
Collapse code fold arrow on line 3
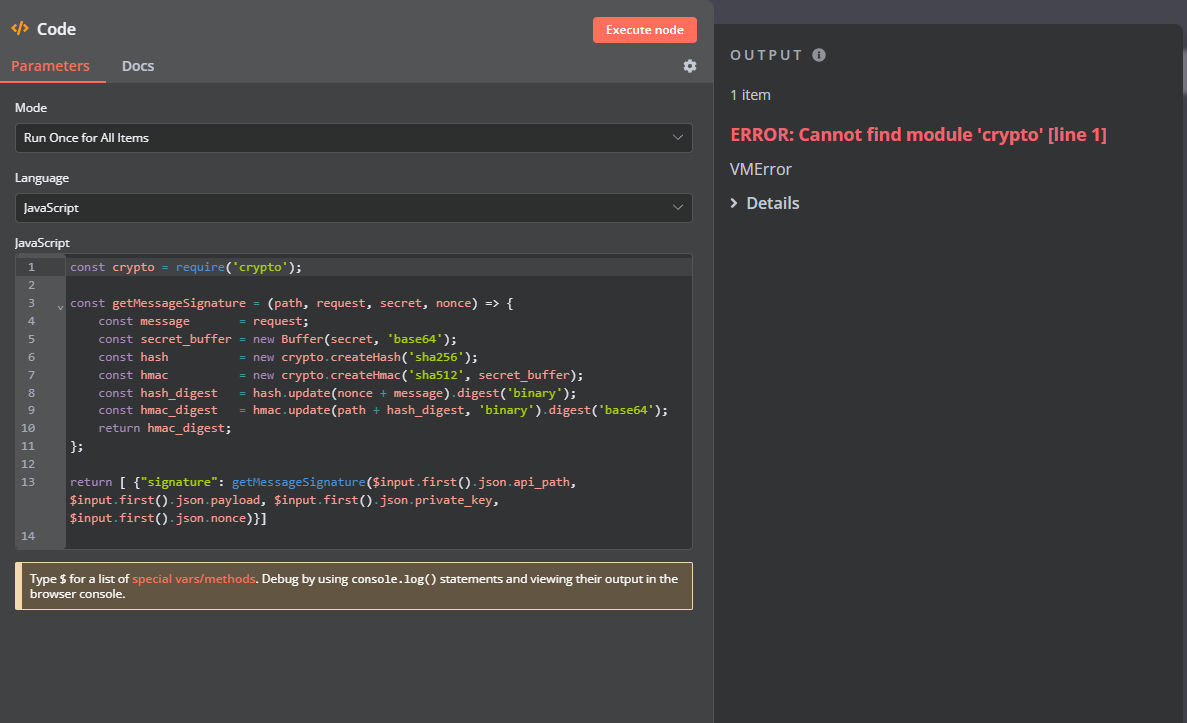coord(61,307)
